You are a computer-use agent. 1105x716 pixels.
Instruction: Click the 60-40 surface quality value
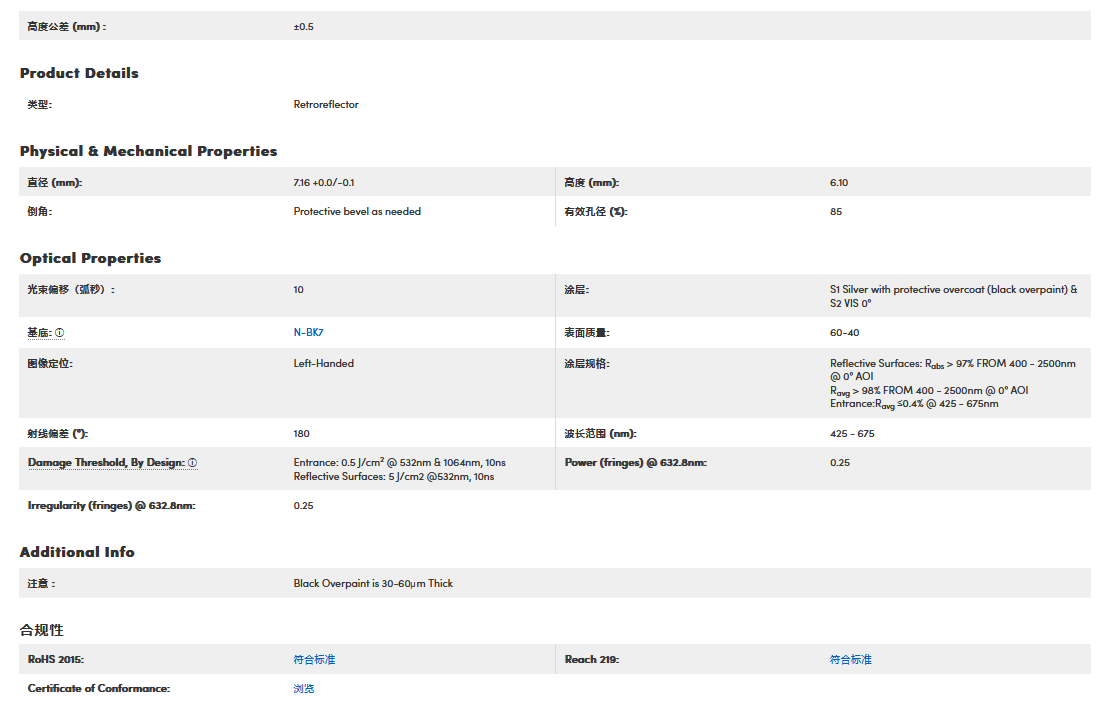[x=844, y=333]
